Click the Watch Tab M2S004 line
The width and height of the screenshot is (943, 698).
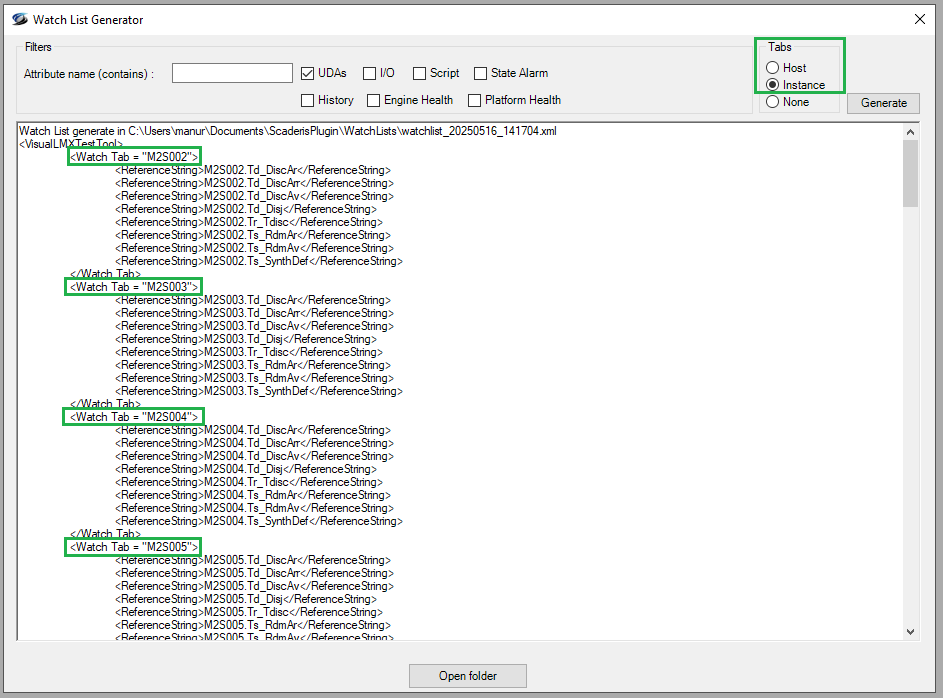(x=134, y=417)
